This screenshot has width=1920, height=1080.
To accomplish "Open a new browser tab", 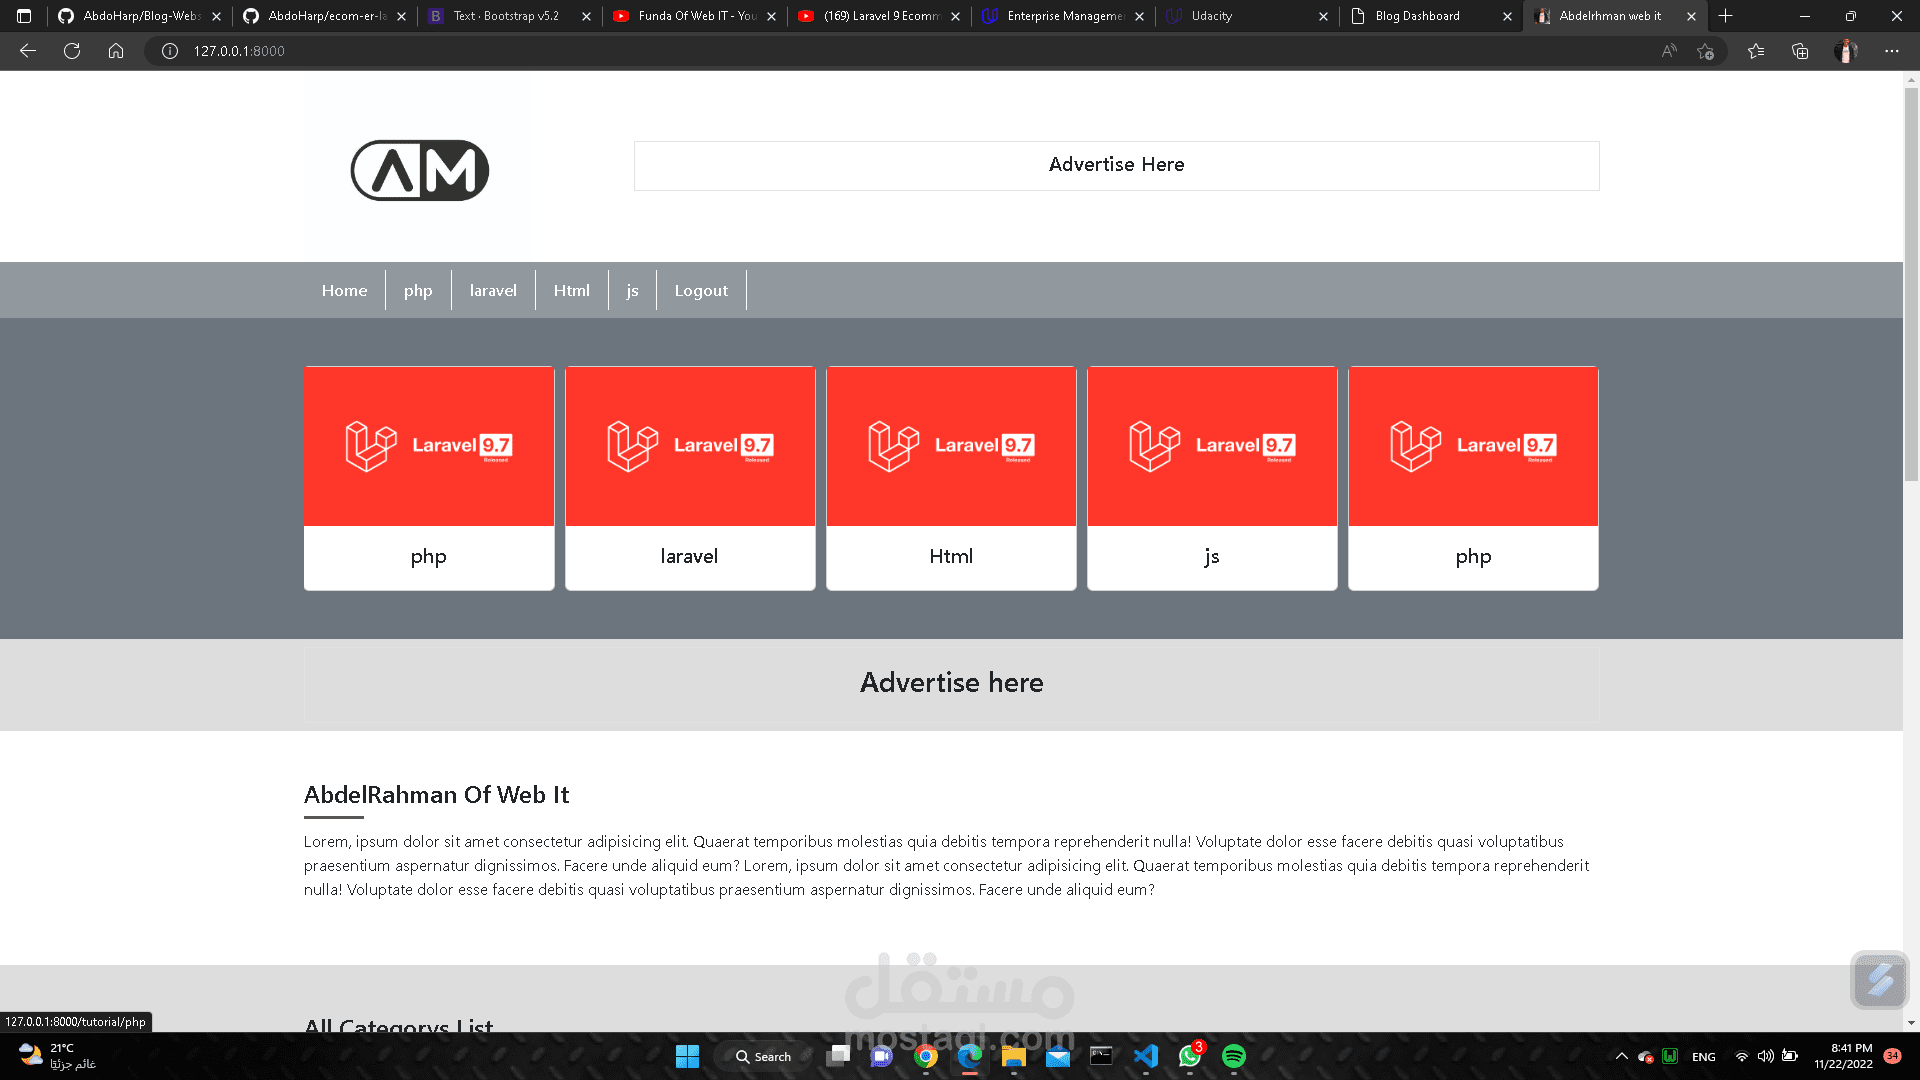I will point(1725,16).
